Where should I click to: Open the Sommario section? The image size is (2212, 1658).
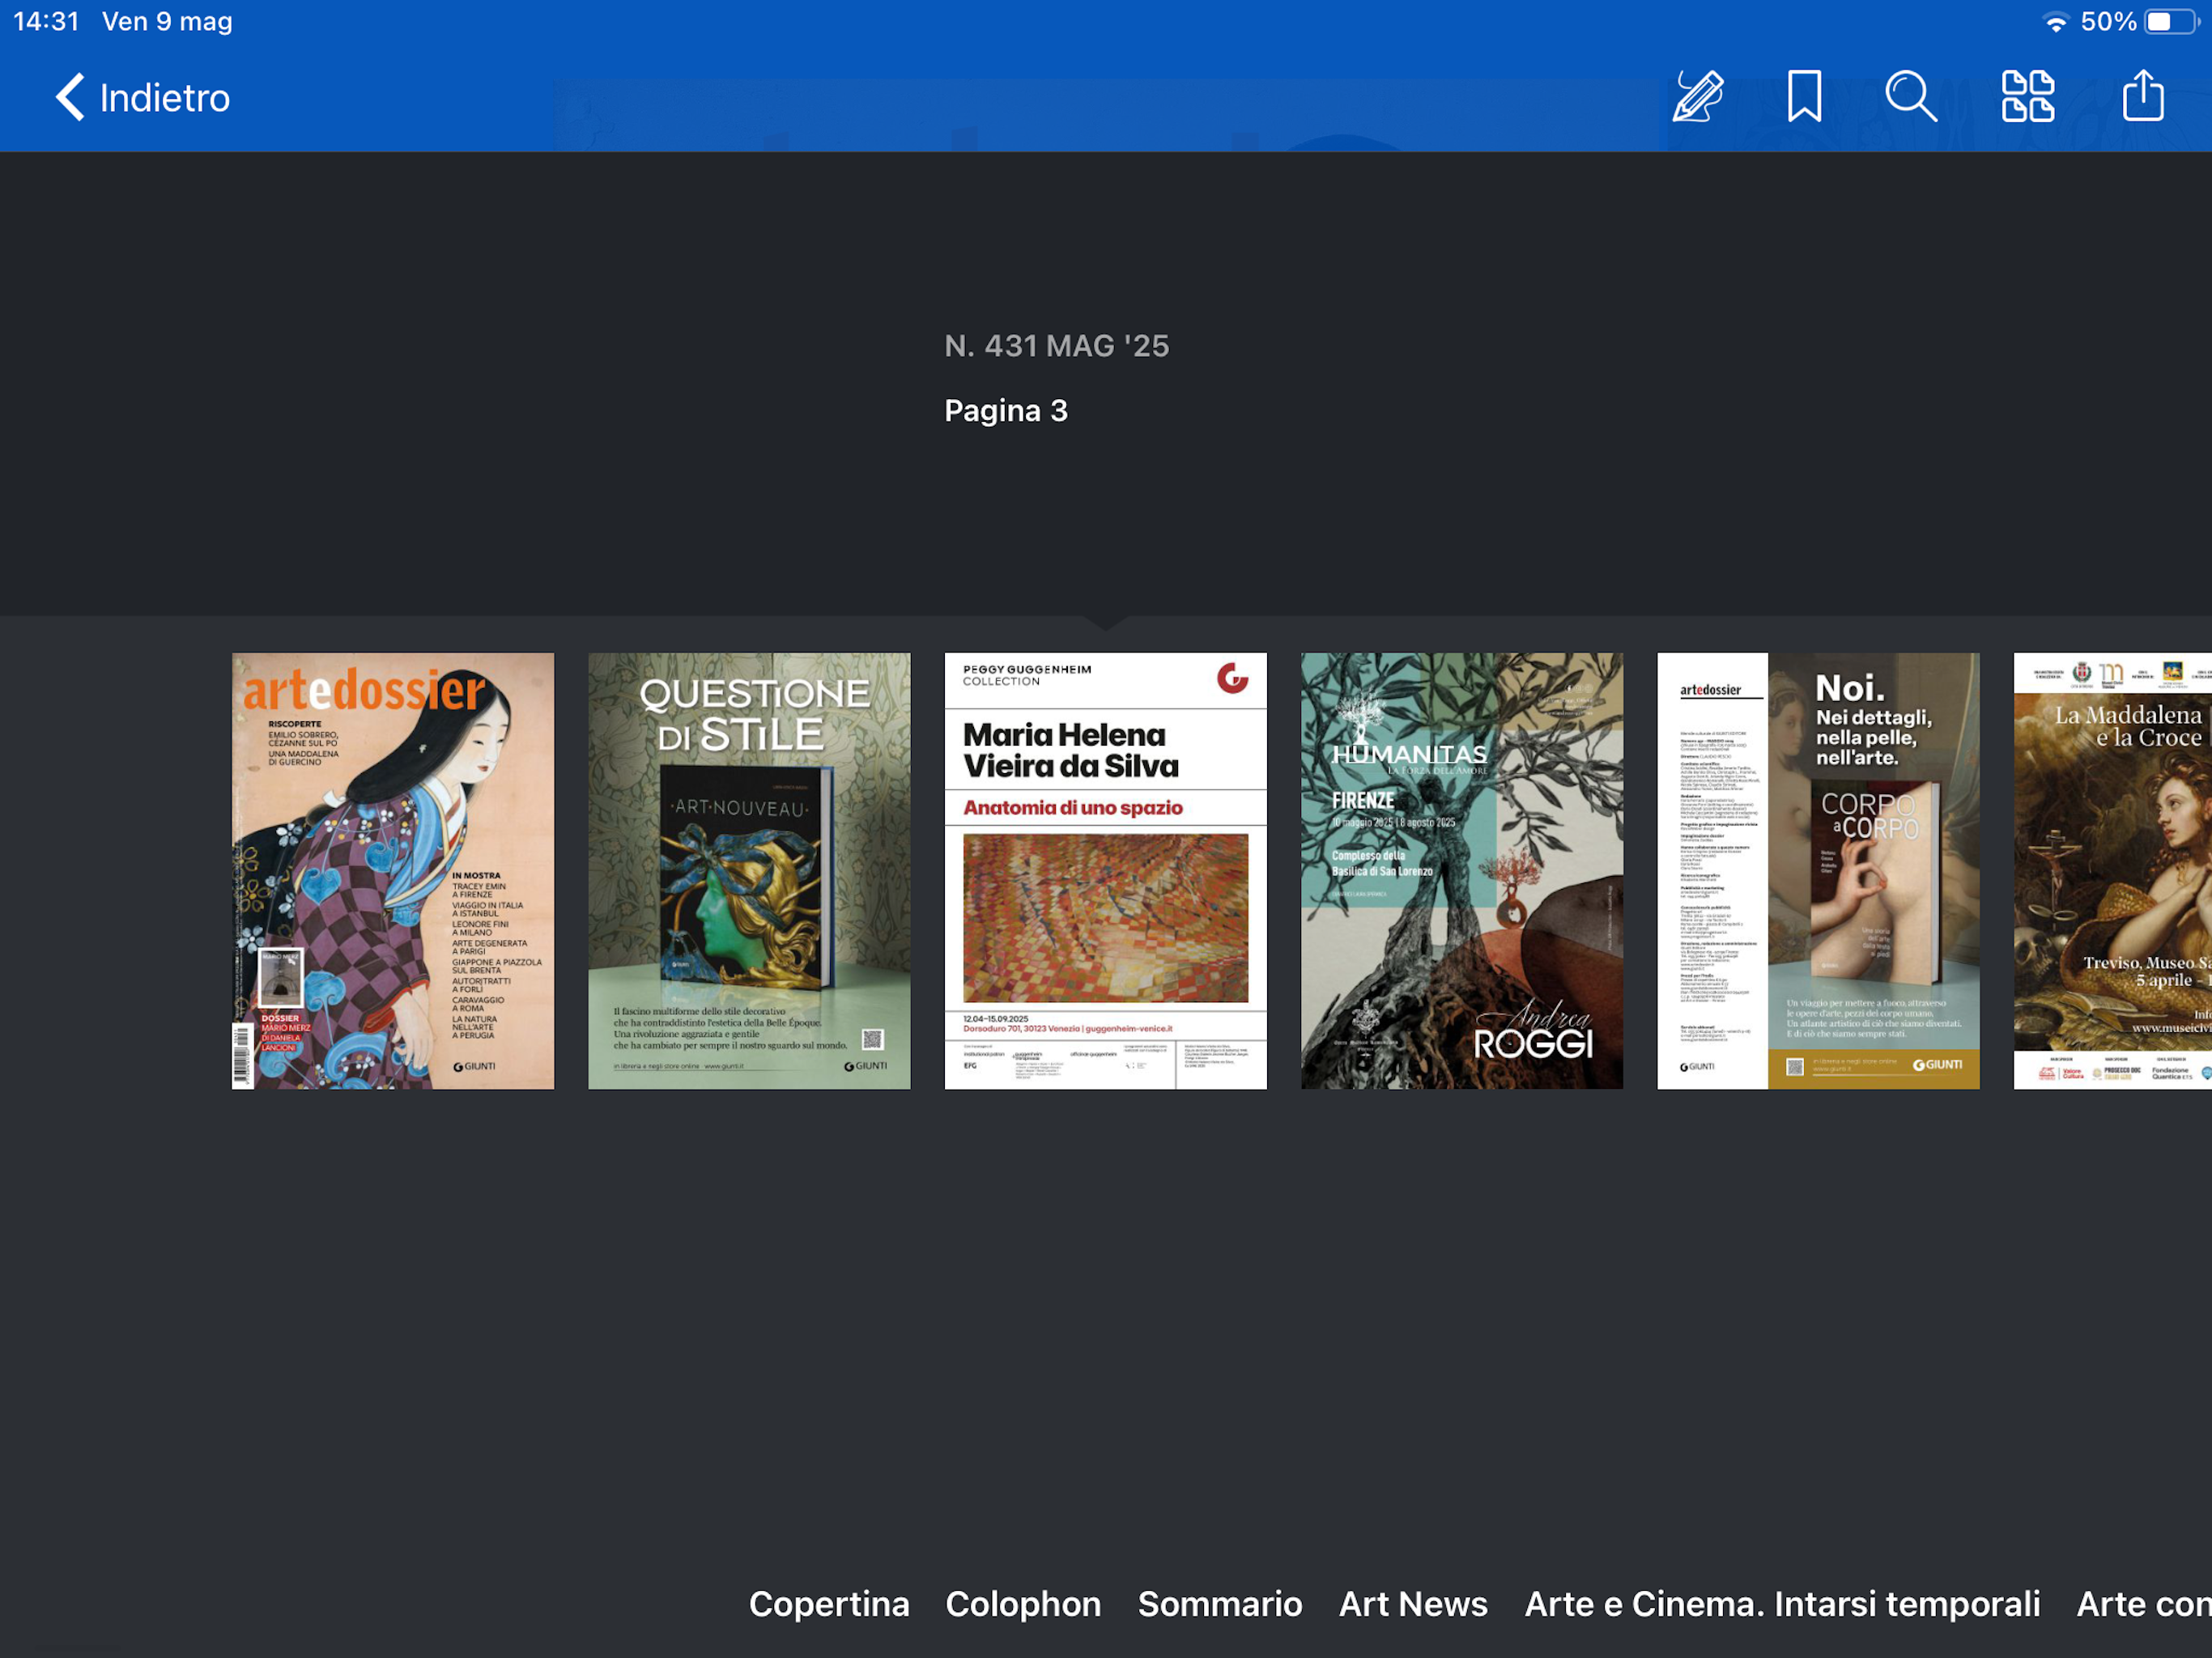(1219, 1603)
